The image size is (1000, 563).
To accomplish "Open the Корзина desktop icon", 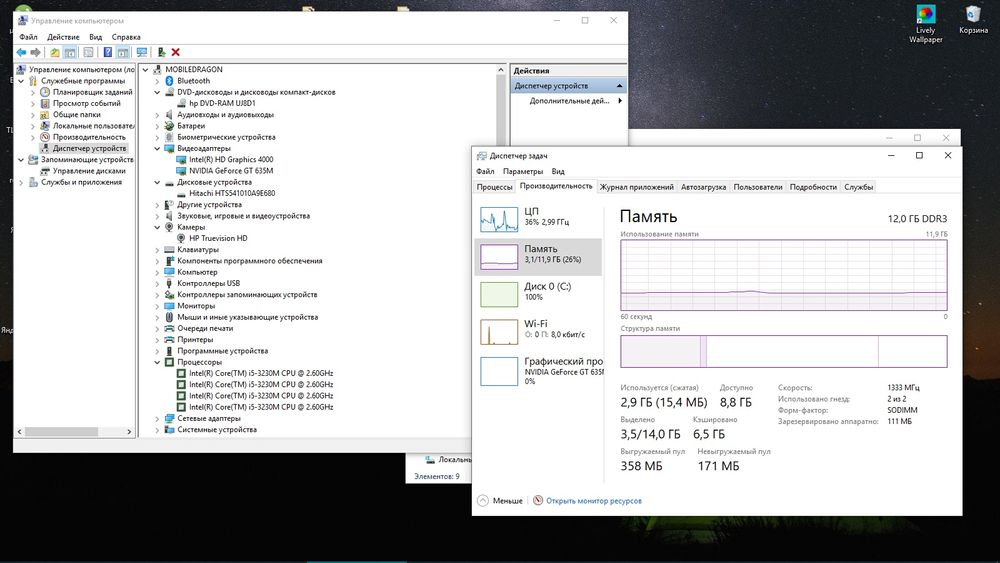I will click(973, 20).
